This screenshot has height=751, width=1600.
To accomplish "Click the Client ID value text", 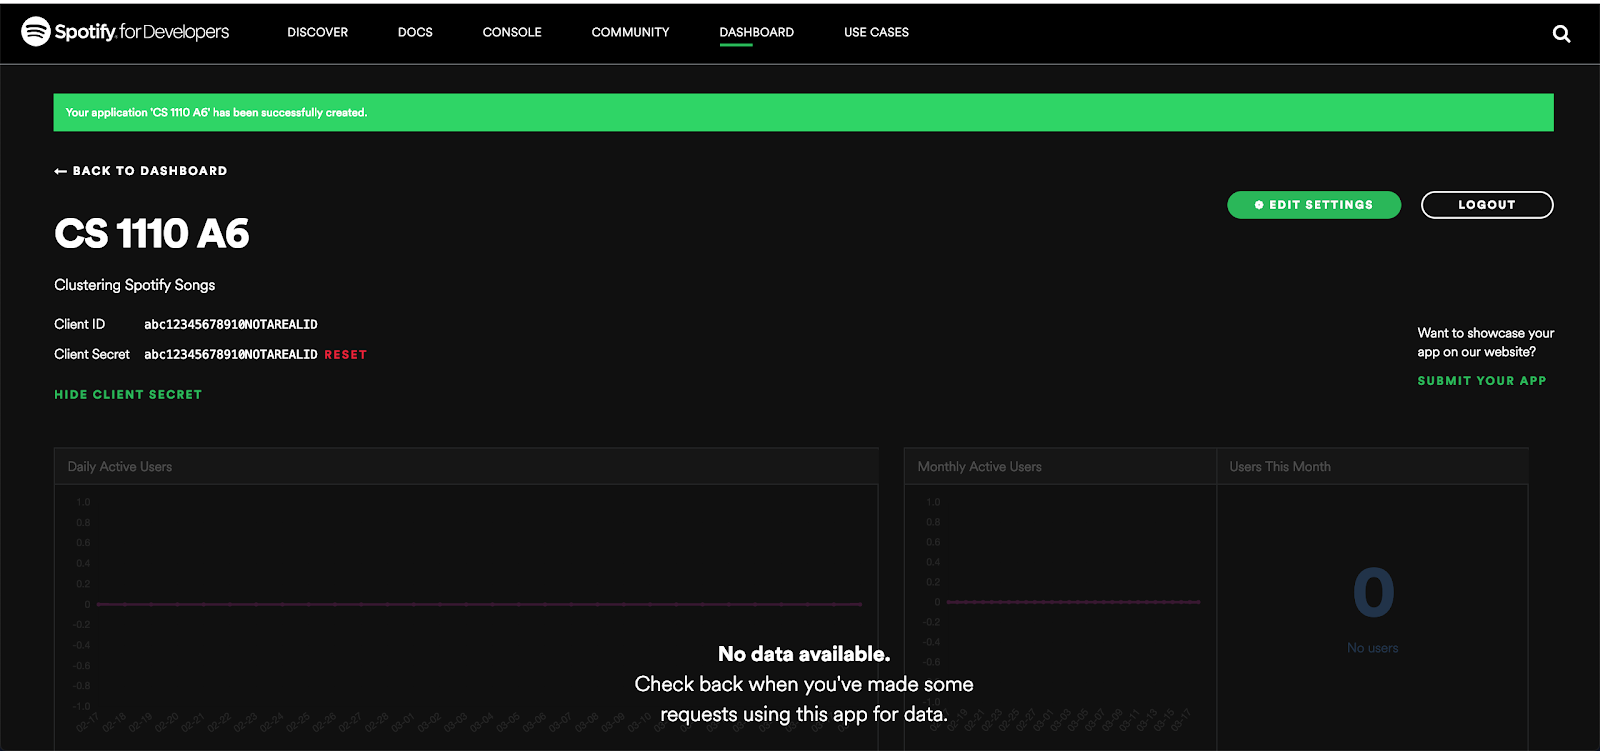I will pyautogui.click(x=230, y=325).
